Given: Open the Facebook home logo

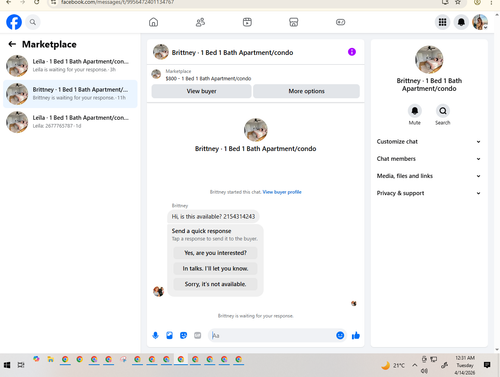Looking at the screenshot, I should click(14, 22).
